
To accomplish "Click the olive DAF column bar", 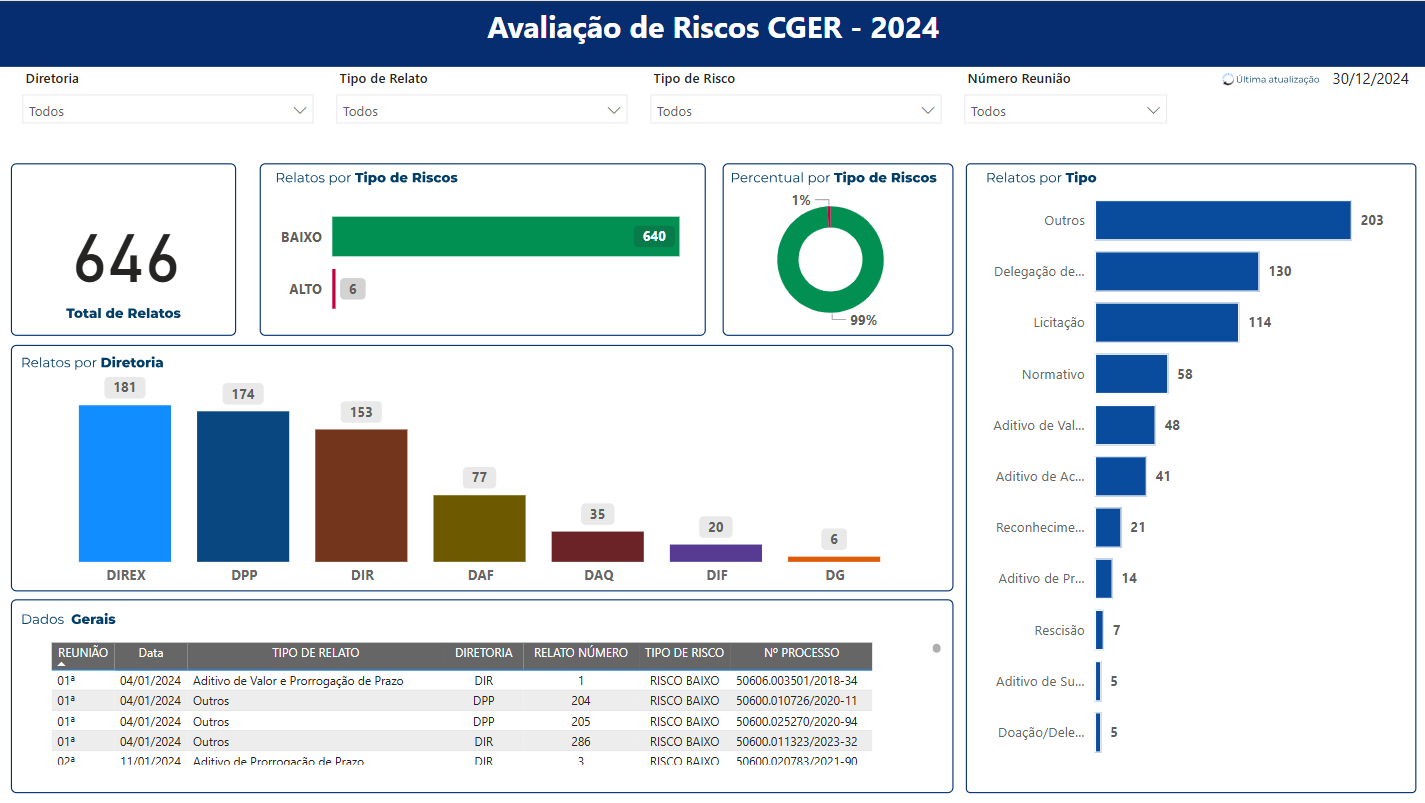I will [x=479, y=528].
